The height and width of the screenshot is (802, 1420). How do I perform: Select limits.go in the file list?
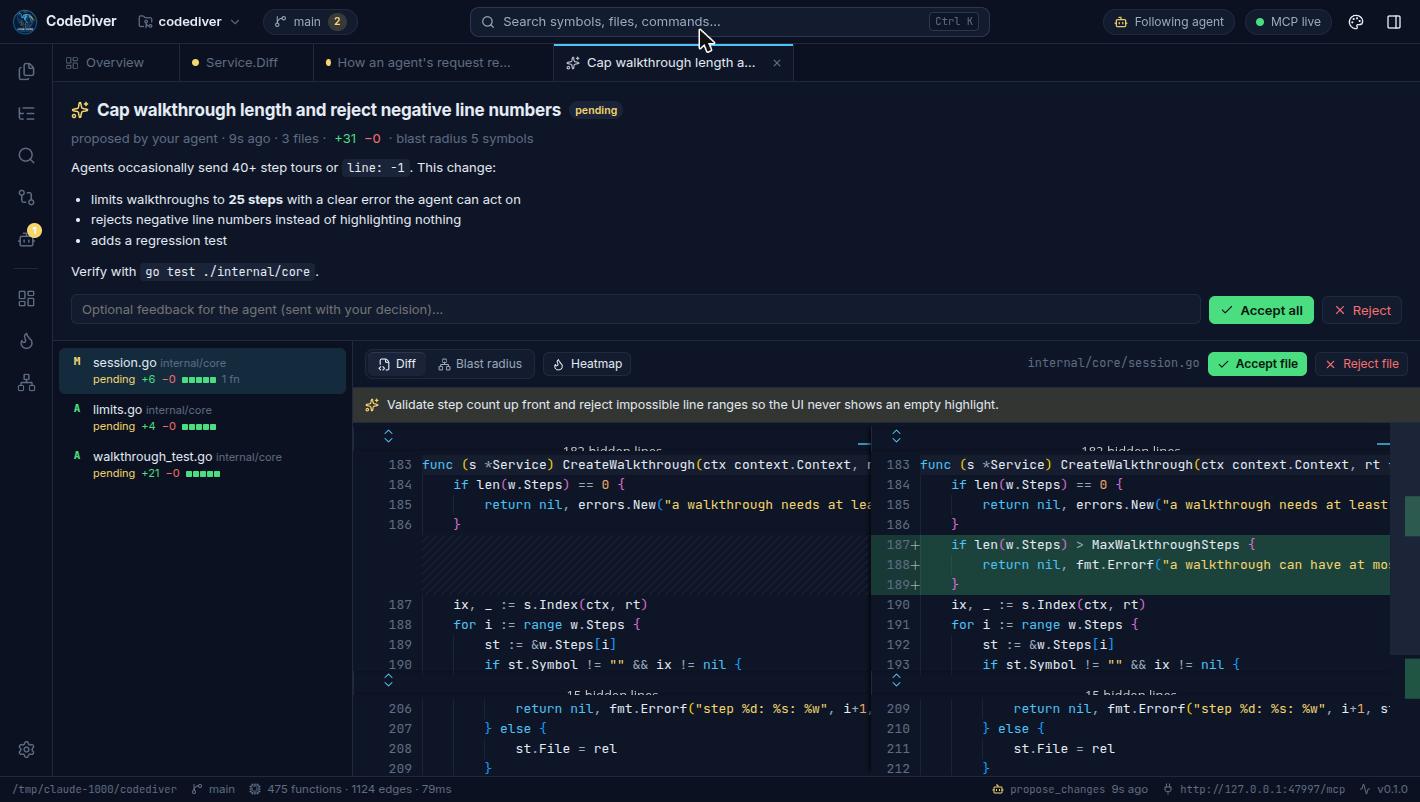pos(202,417)
